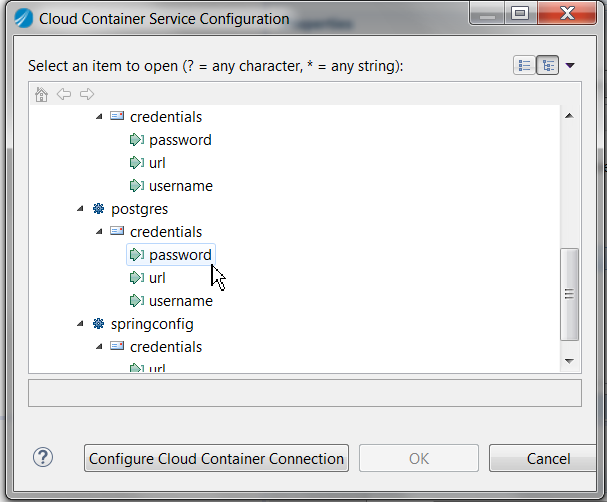Select password under postgres credentials
The image size is (607, 502).
pyautogui.click(x=180, y=255)
